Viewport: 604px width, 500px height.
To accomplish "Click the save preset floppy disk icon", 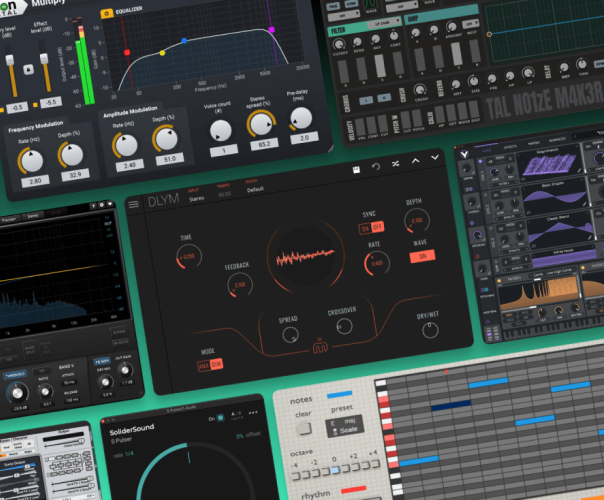I will click(x=355, y=169).
